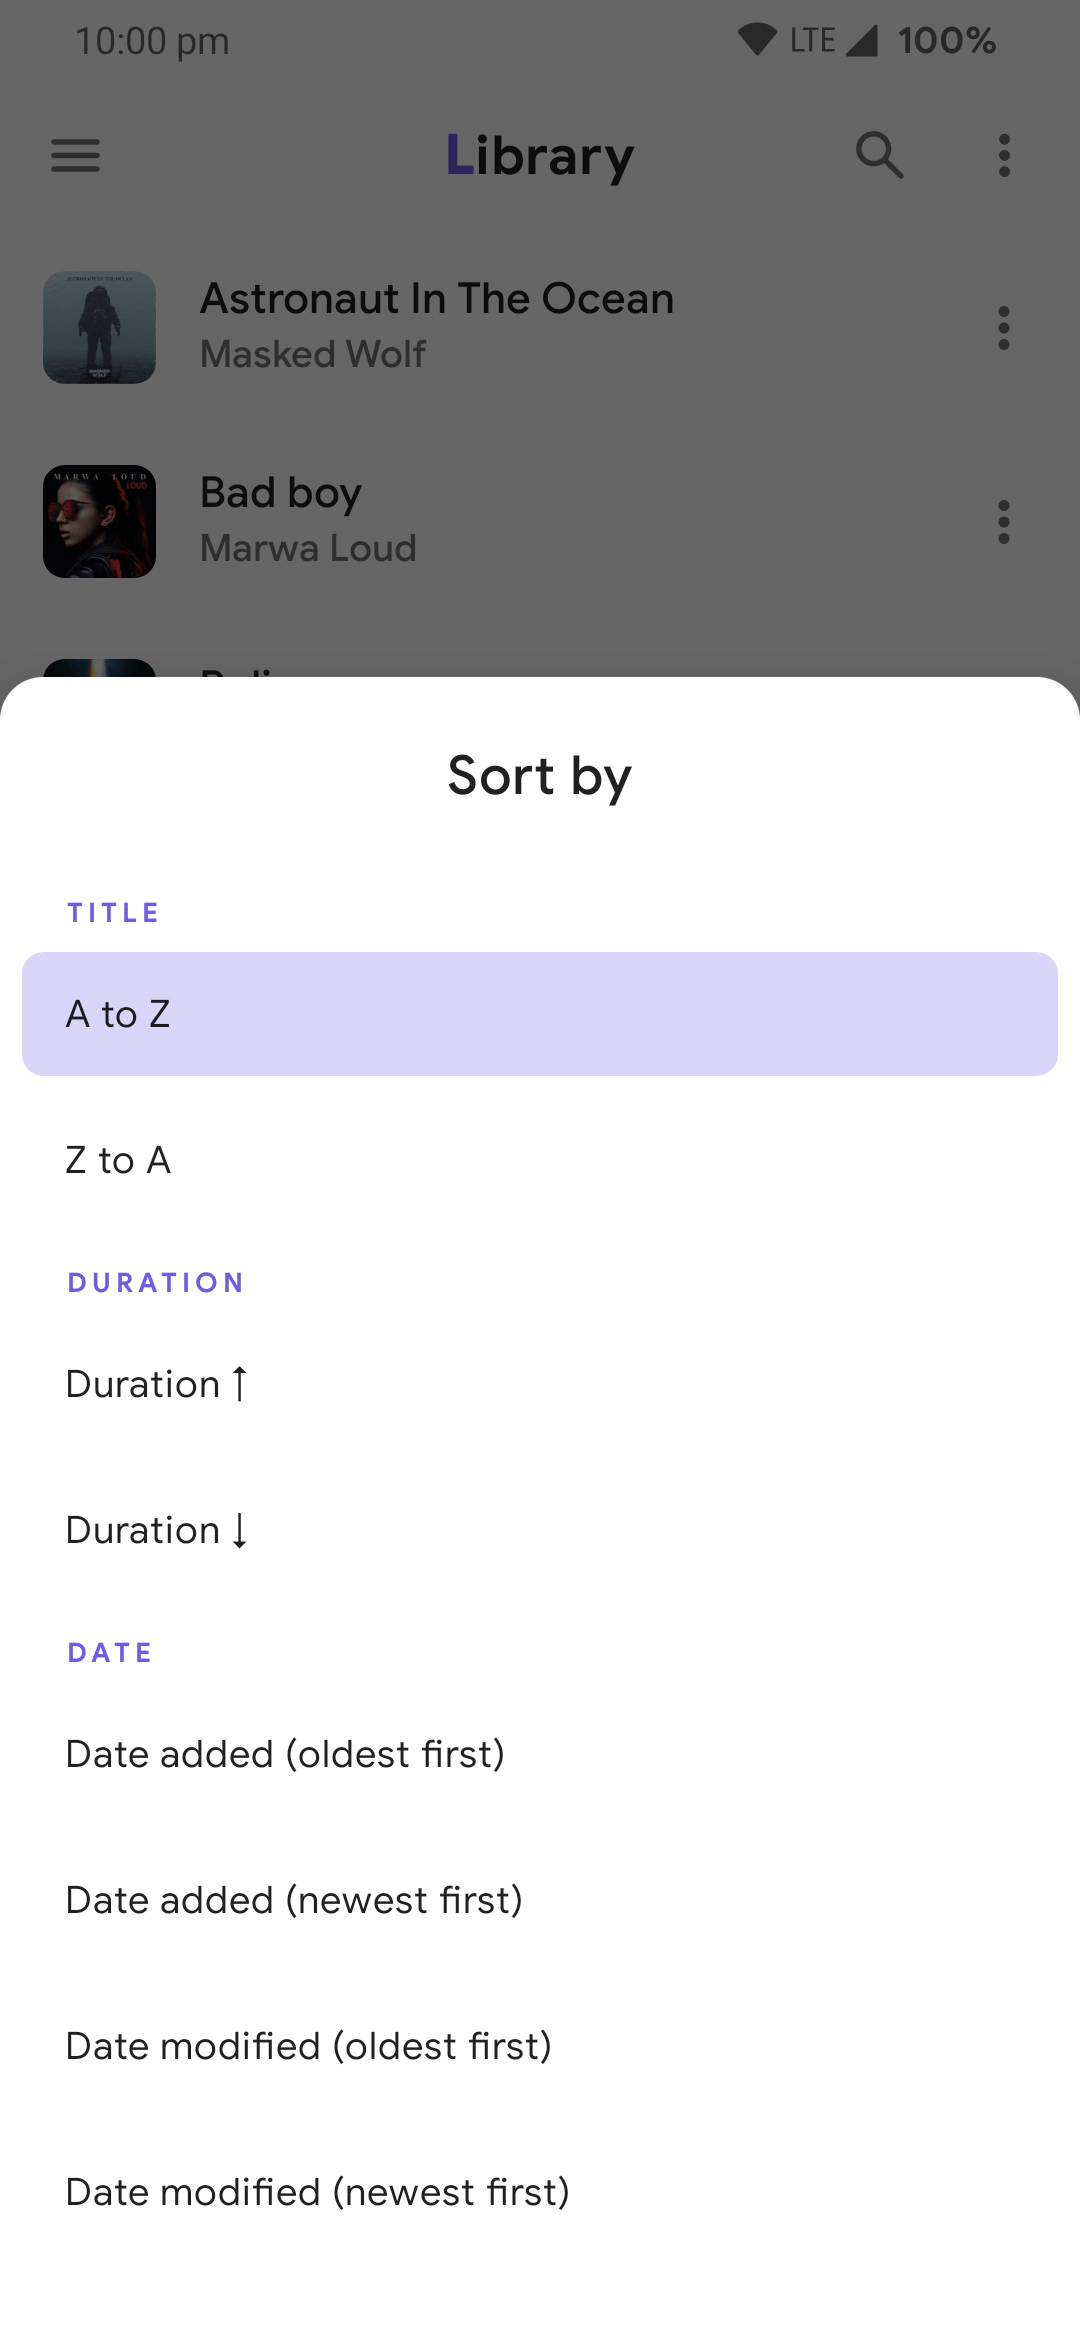The height and width of the screenshot is (2340, 1080).
Task: Open options for Bad boy song
Action: (x=1004, y=522)
